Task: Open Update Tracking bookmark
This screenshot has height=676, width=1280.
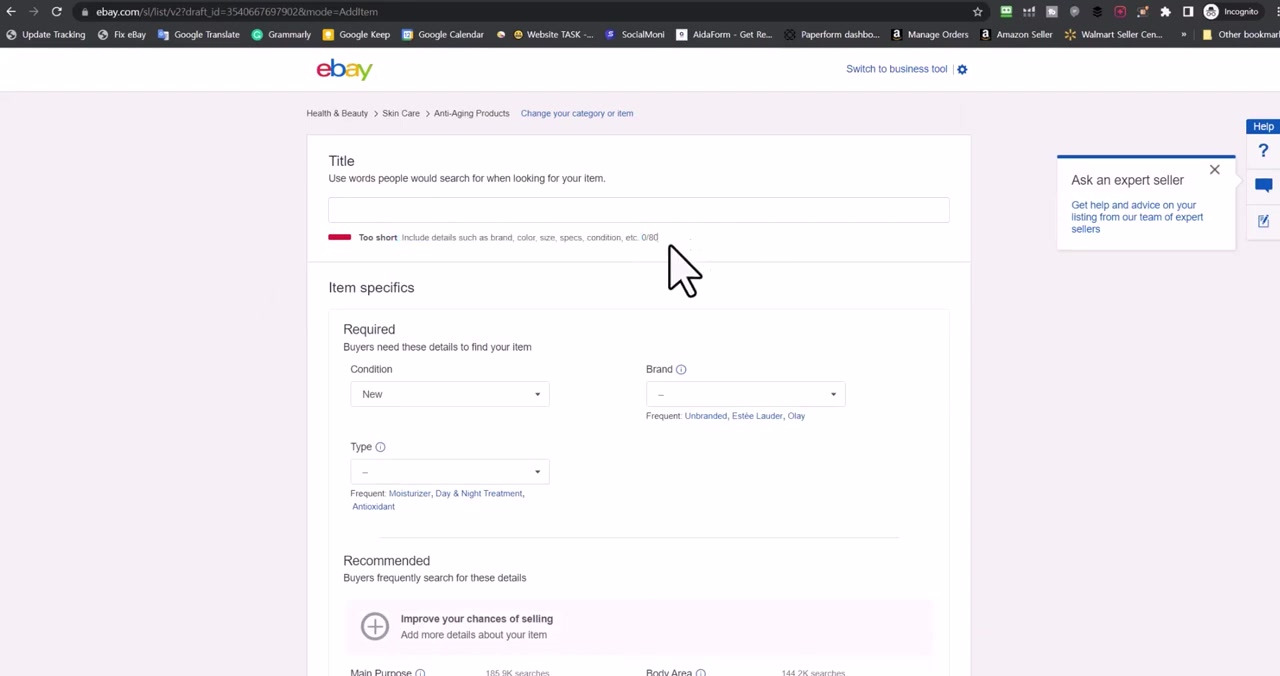Action: pyautogui.click(x=45, y=34)
